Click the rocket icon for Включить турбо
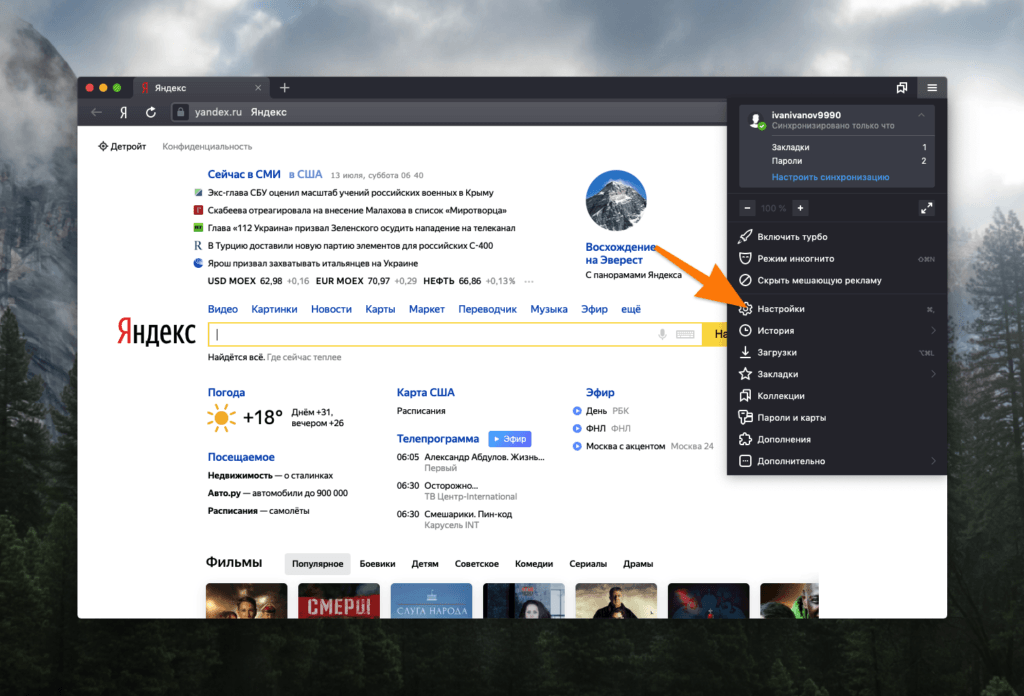The height and width of the screenshot is (696, 1024). coord(745,236)
